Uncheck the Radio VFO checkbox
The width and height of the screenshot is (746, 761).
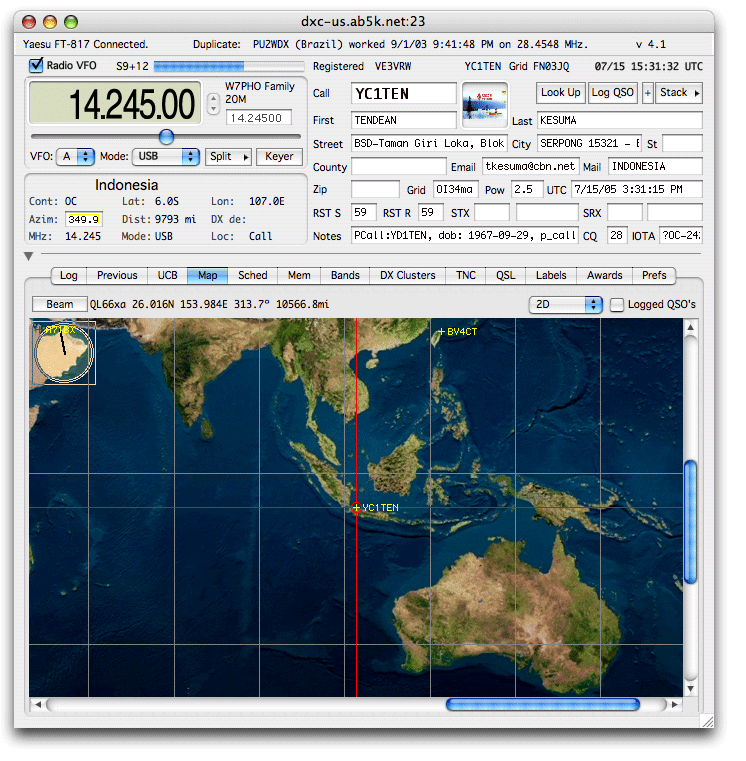click(x=37, y=66)
